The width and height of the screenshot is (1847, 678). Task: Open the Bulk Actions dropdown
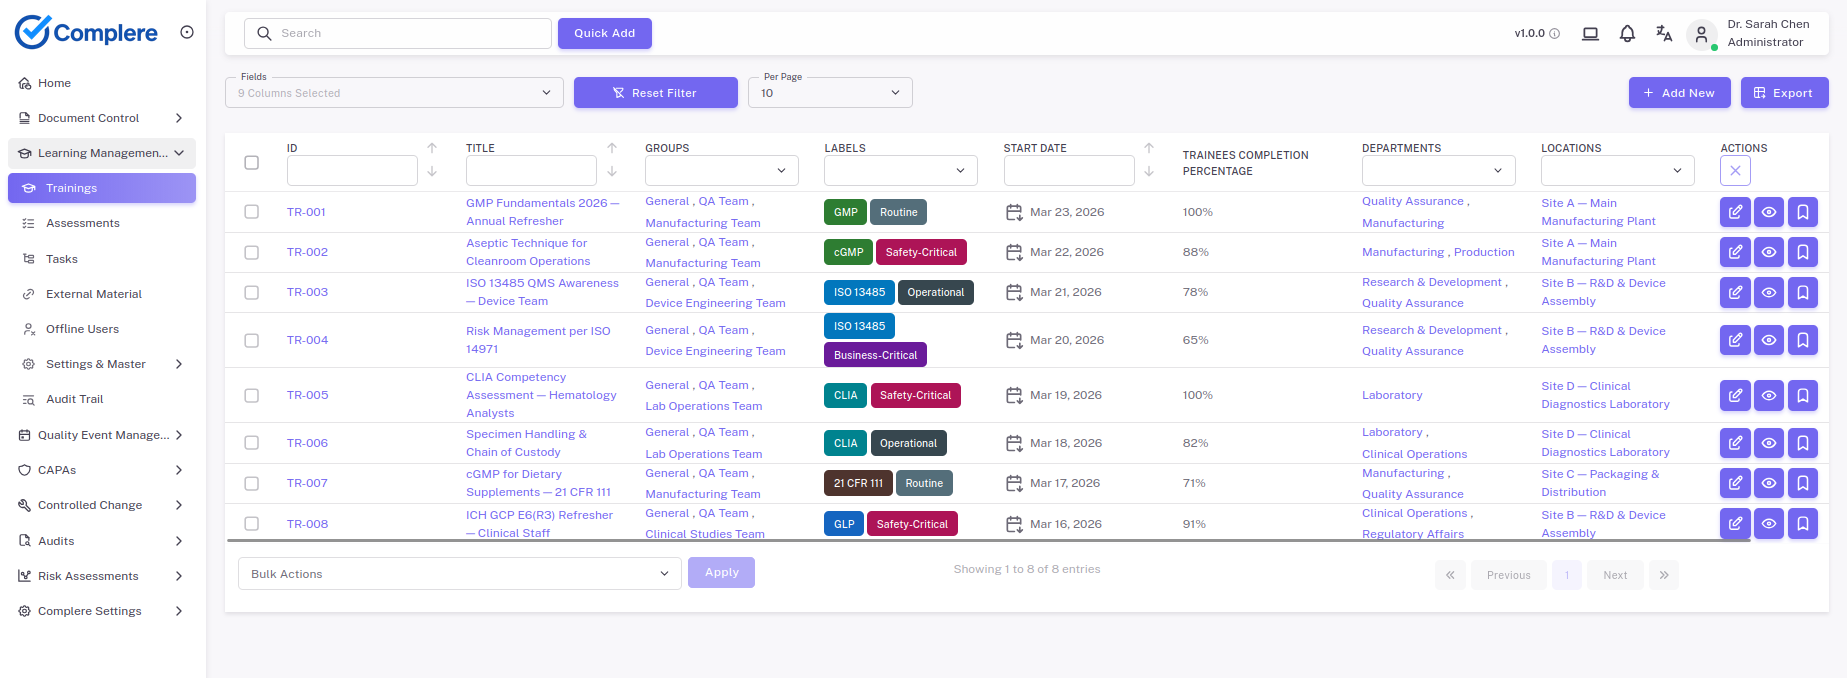[x=459, y=574]
